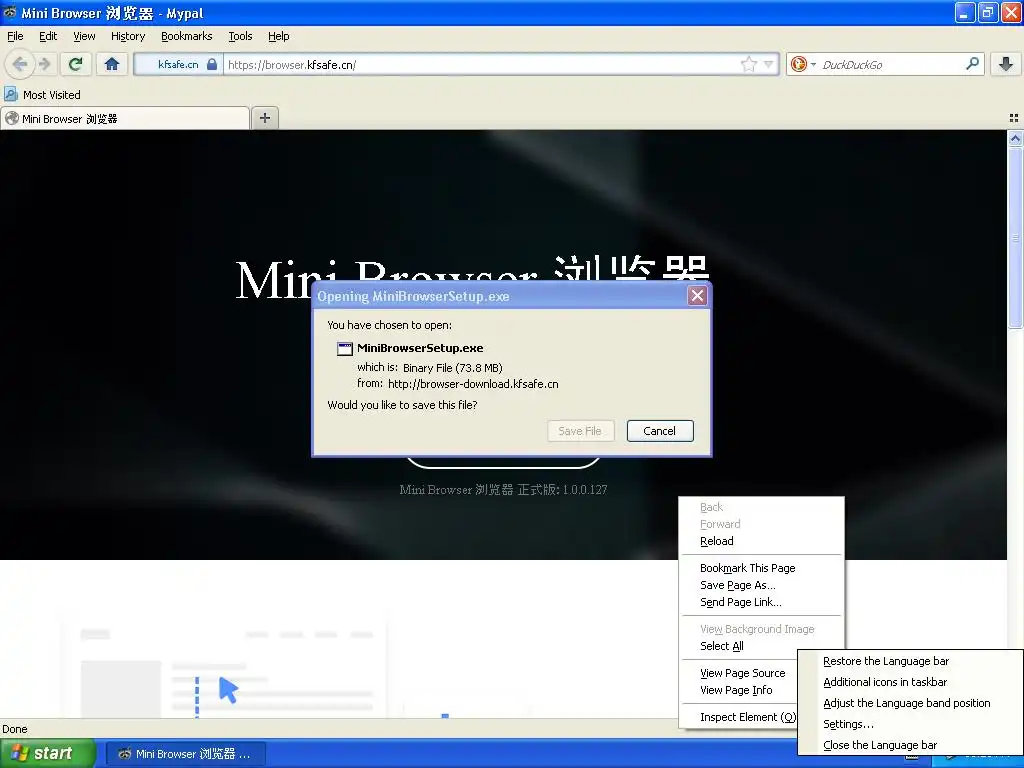Screen dimensions: 1024x768
Task: Activate Mini Browser taskbar button
Action: pos(185,754)
